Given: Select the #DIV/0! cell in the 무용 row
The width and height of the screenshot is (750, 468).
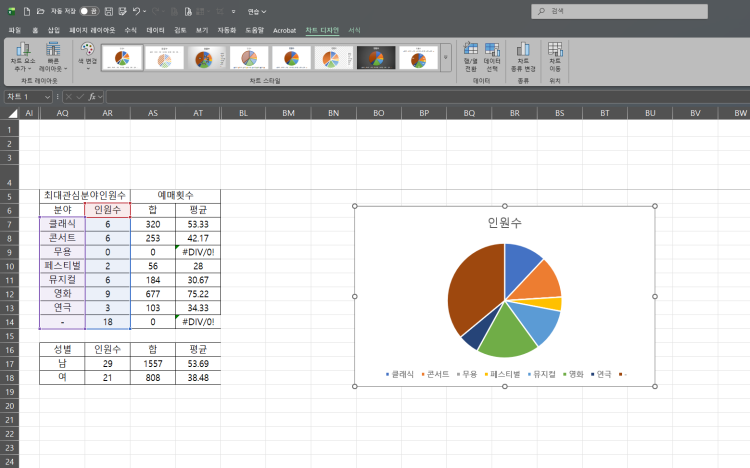Looking at the screenshot, I should (x=197, y=252).
